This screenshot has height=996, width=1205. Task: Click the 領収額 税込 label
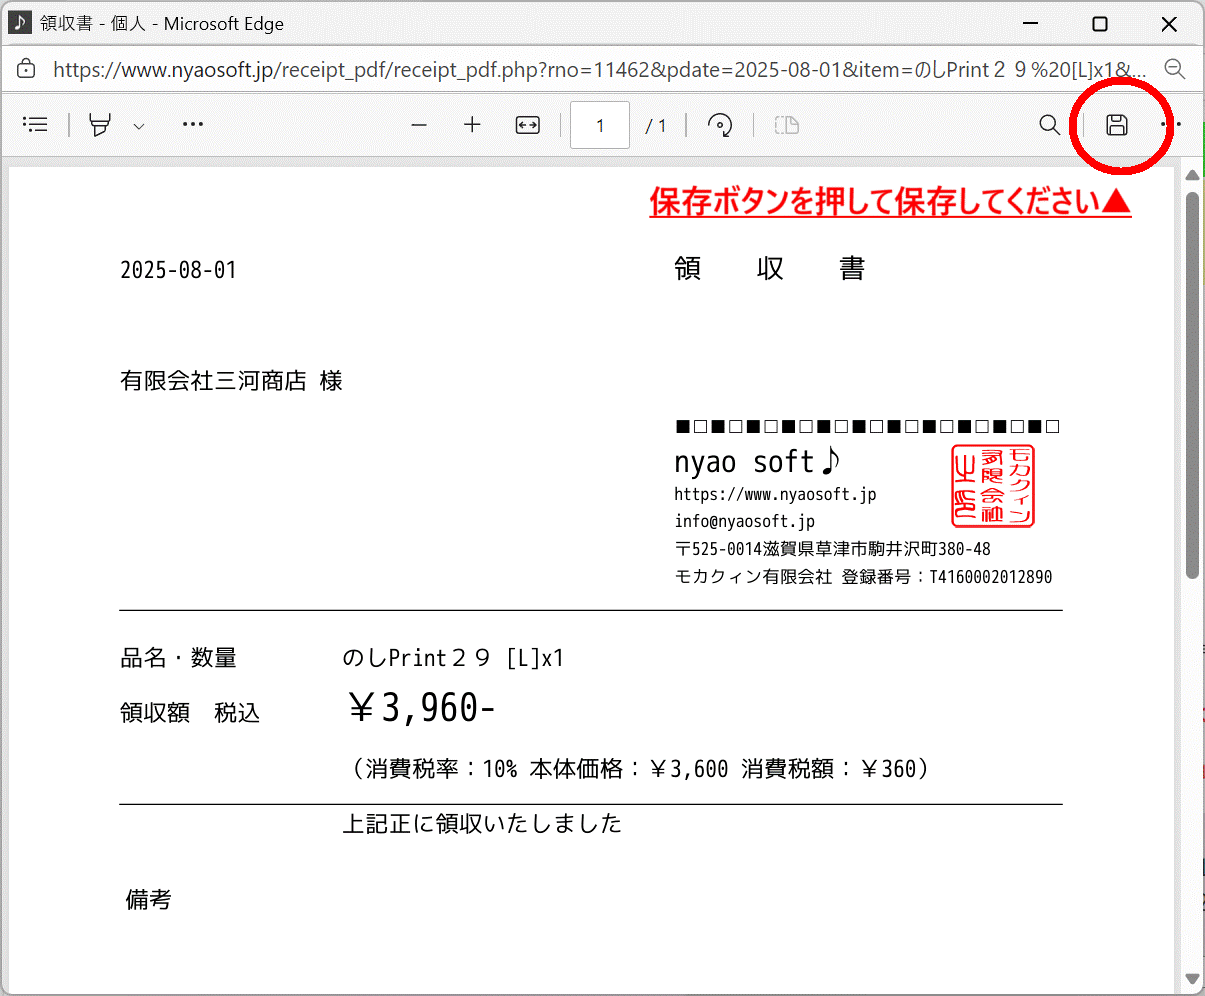[x=190, y=713]
